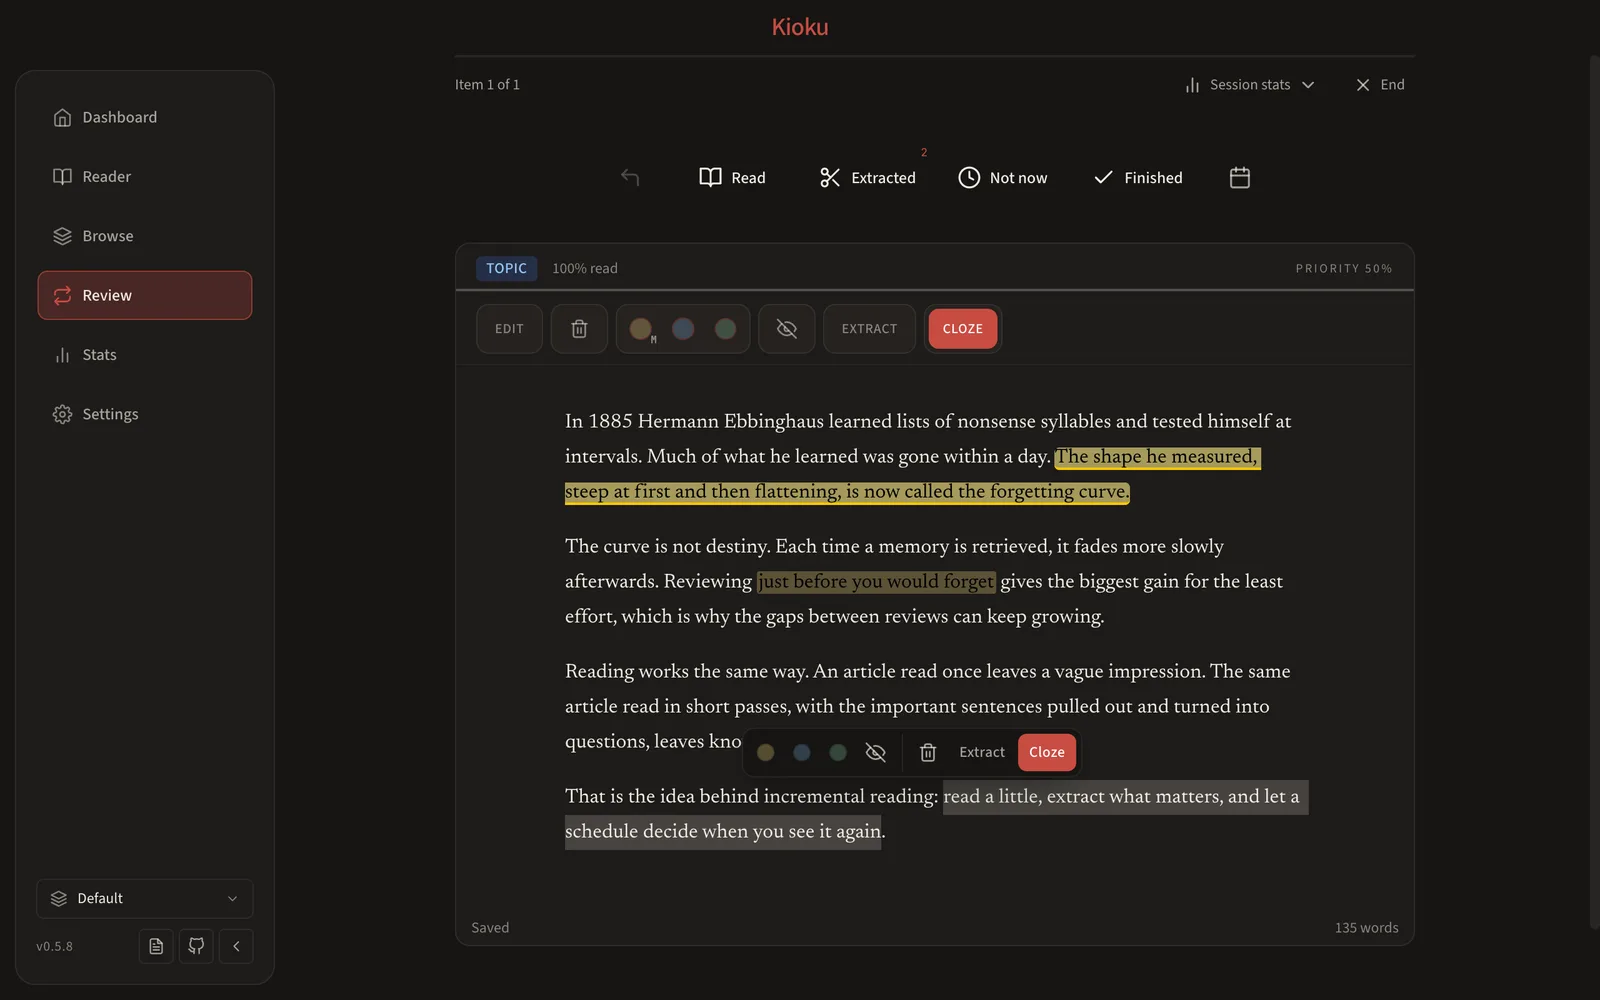Screen dimensions: 1600x1000
Task: Open Stats from the sidebar
Action: pos(145,355)
